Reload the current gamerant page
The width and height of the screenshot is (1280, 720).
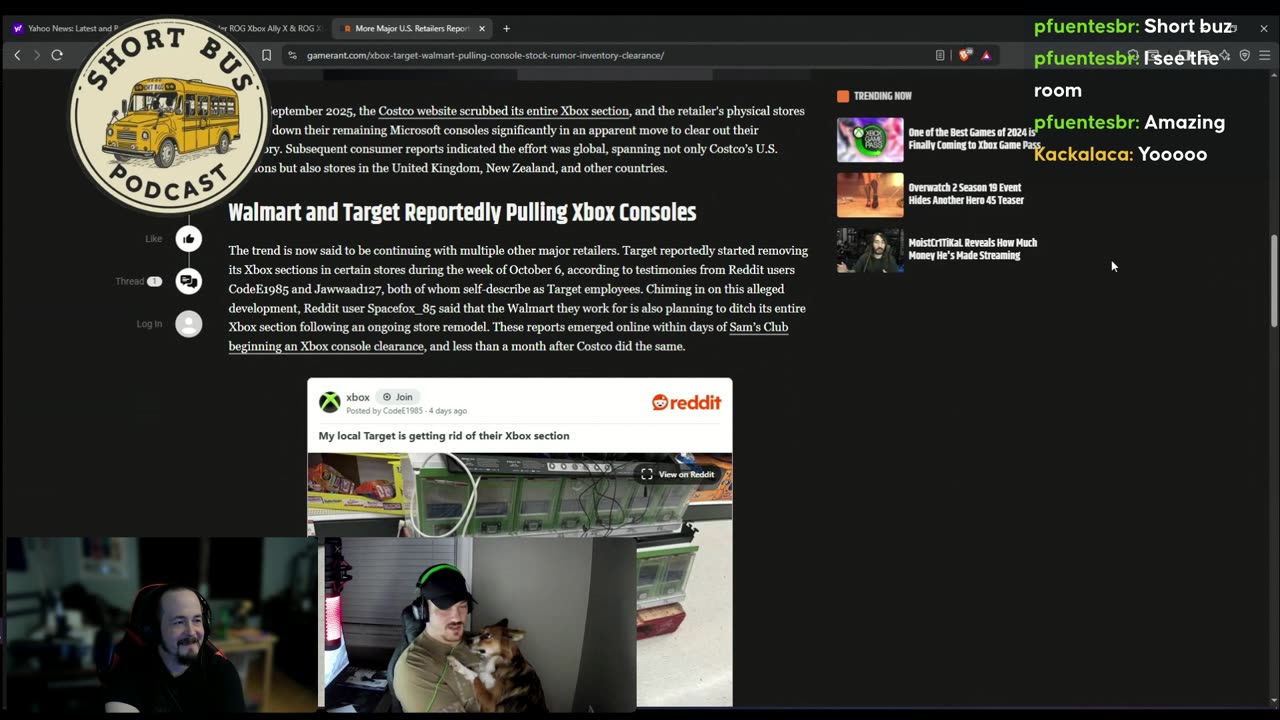coord(57,55)
